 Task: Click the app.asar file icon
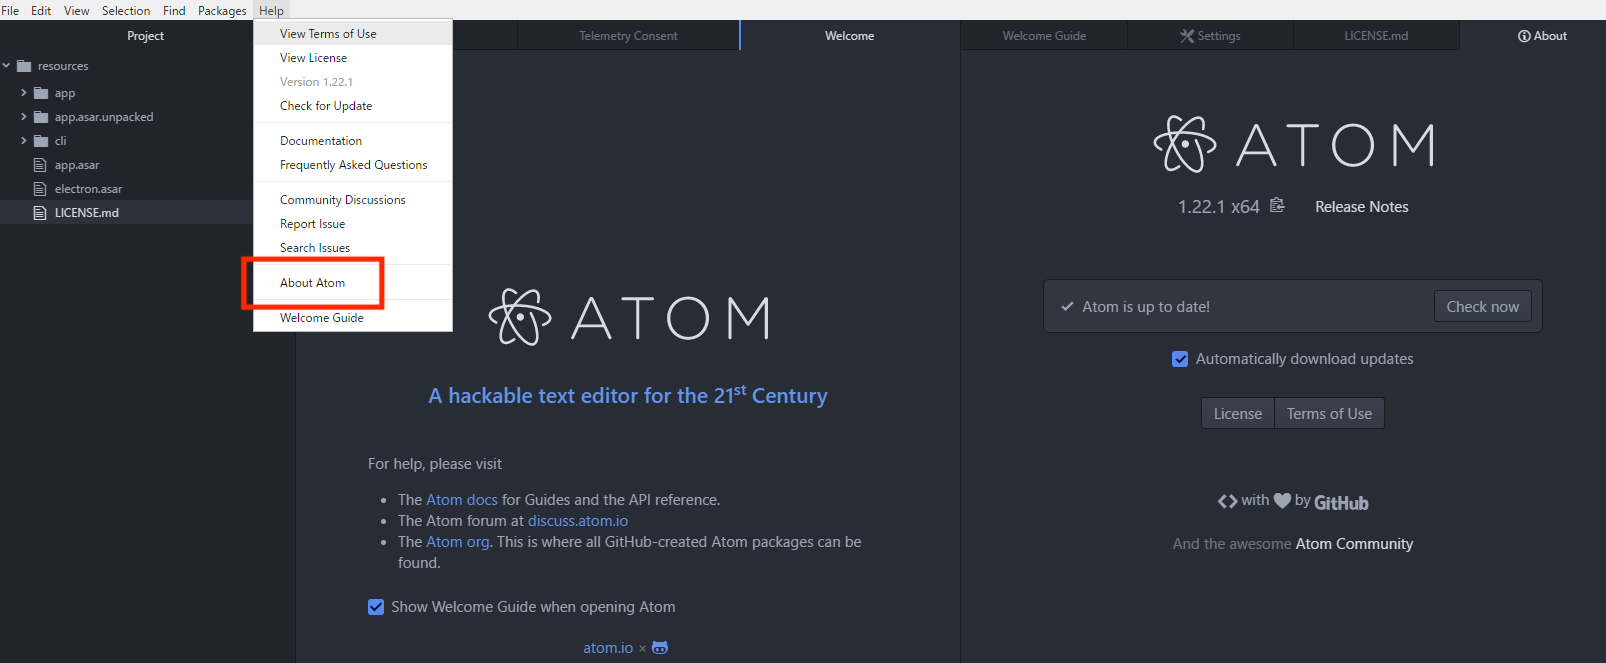tap(40, 165)
